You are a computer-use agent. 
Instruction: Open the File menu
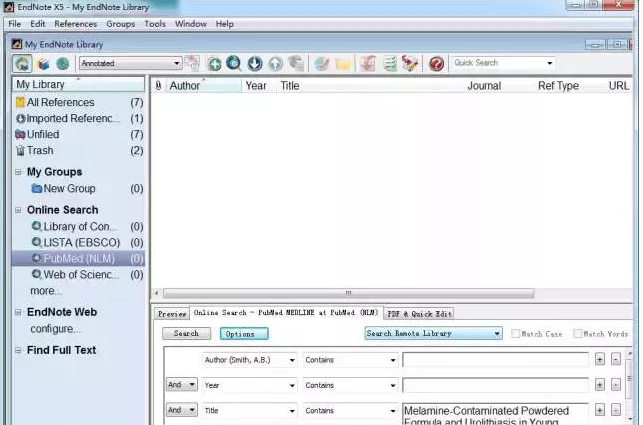(x=15, y=24)
